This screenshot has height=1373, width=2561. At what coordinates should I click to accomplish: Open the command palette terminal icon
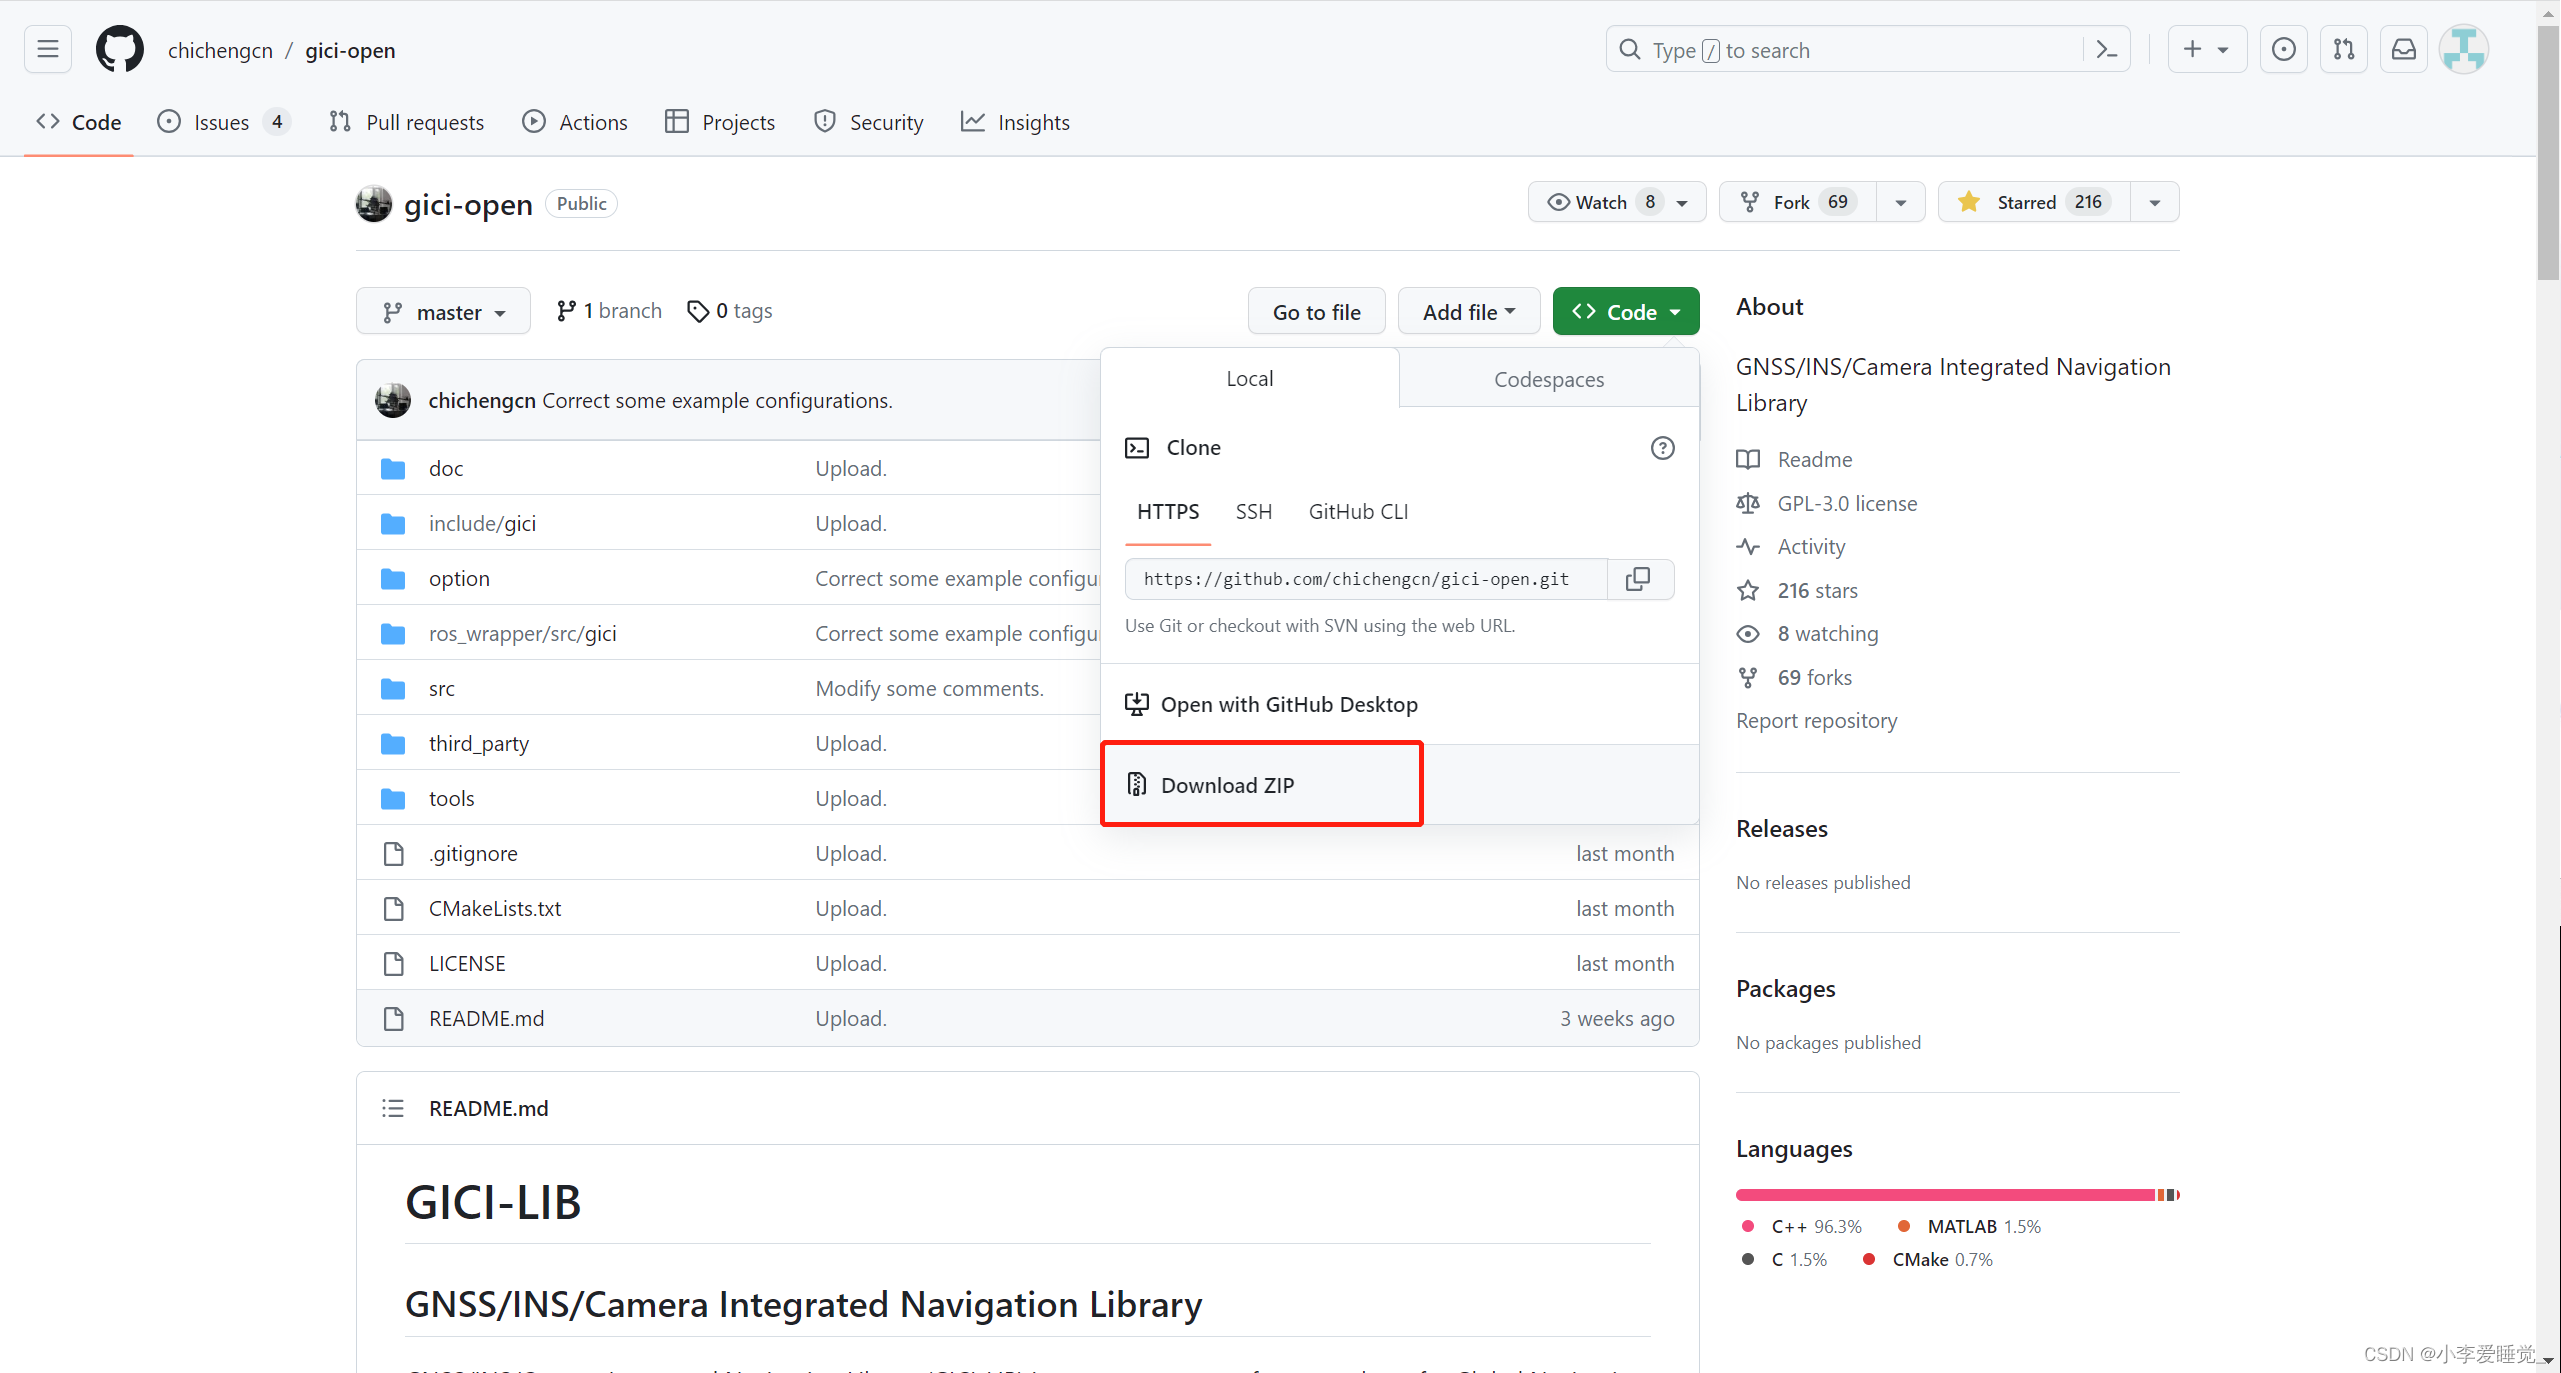coord(2106,49)
